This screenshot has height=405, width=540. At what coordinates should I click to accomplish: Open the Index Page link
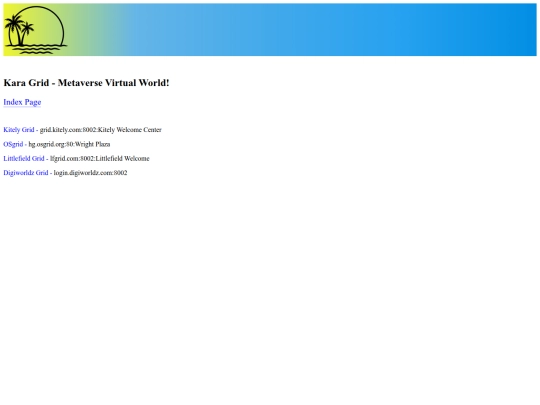[22, 102]
